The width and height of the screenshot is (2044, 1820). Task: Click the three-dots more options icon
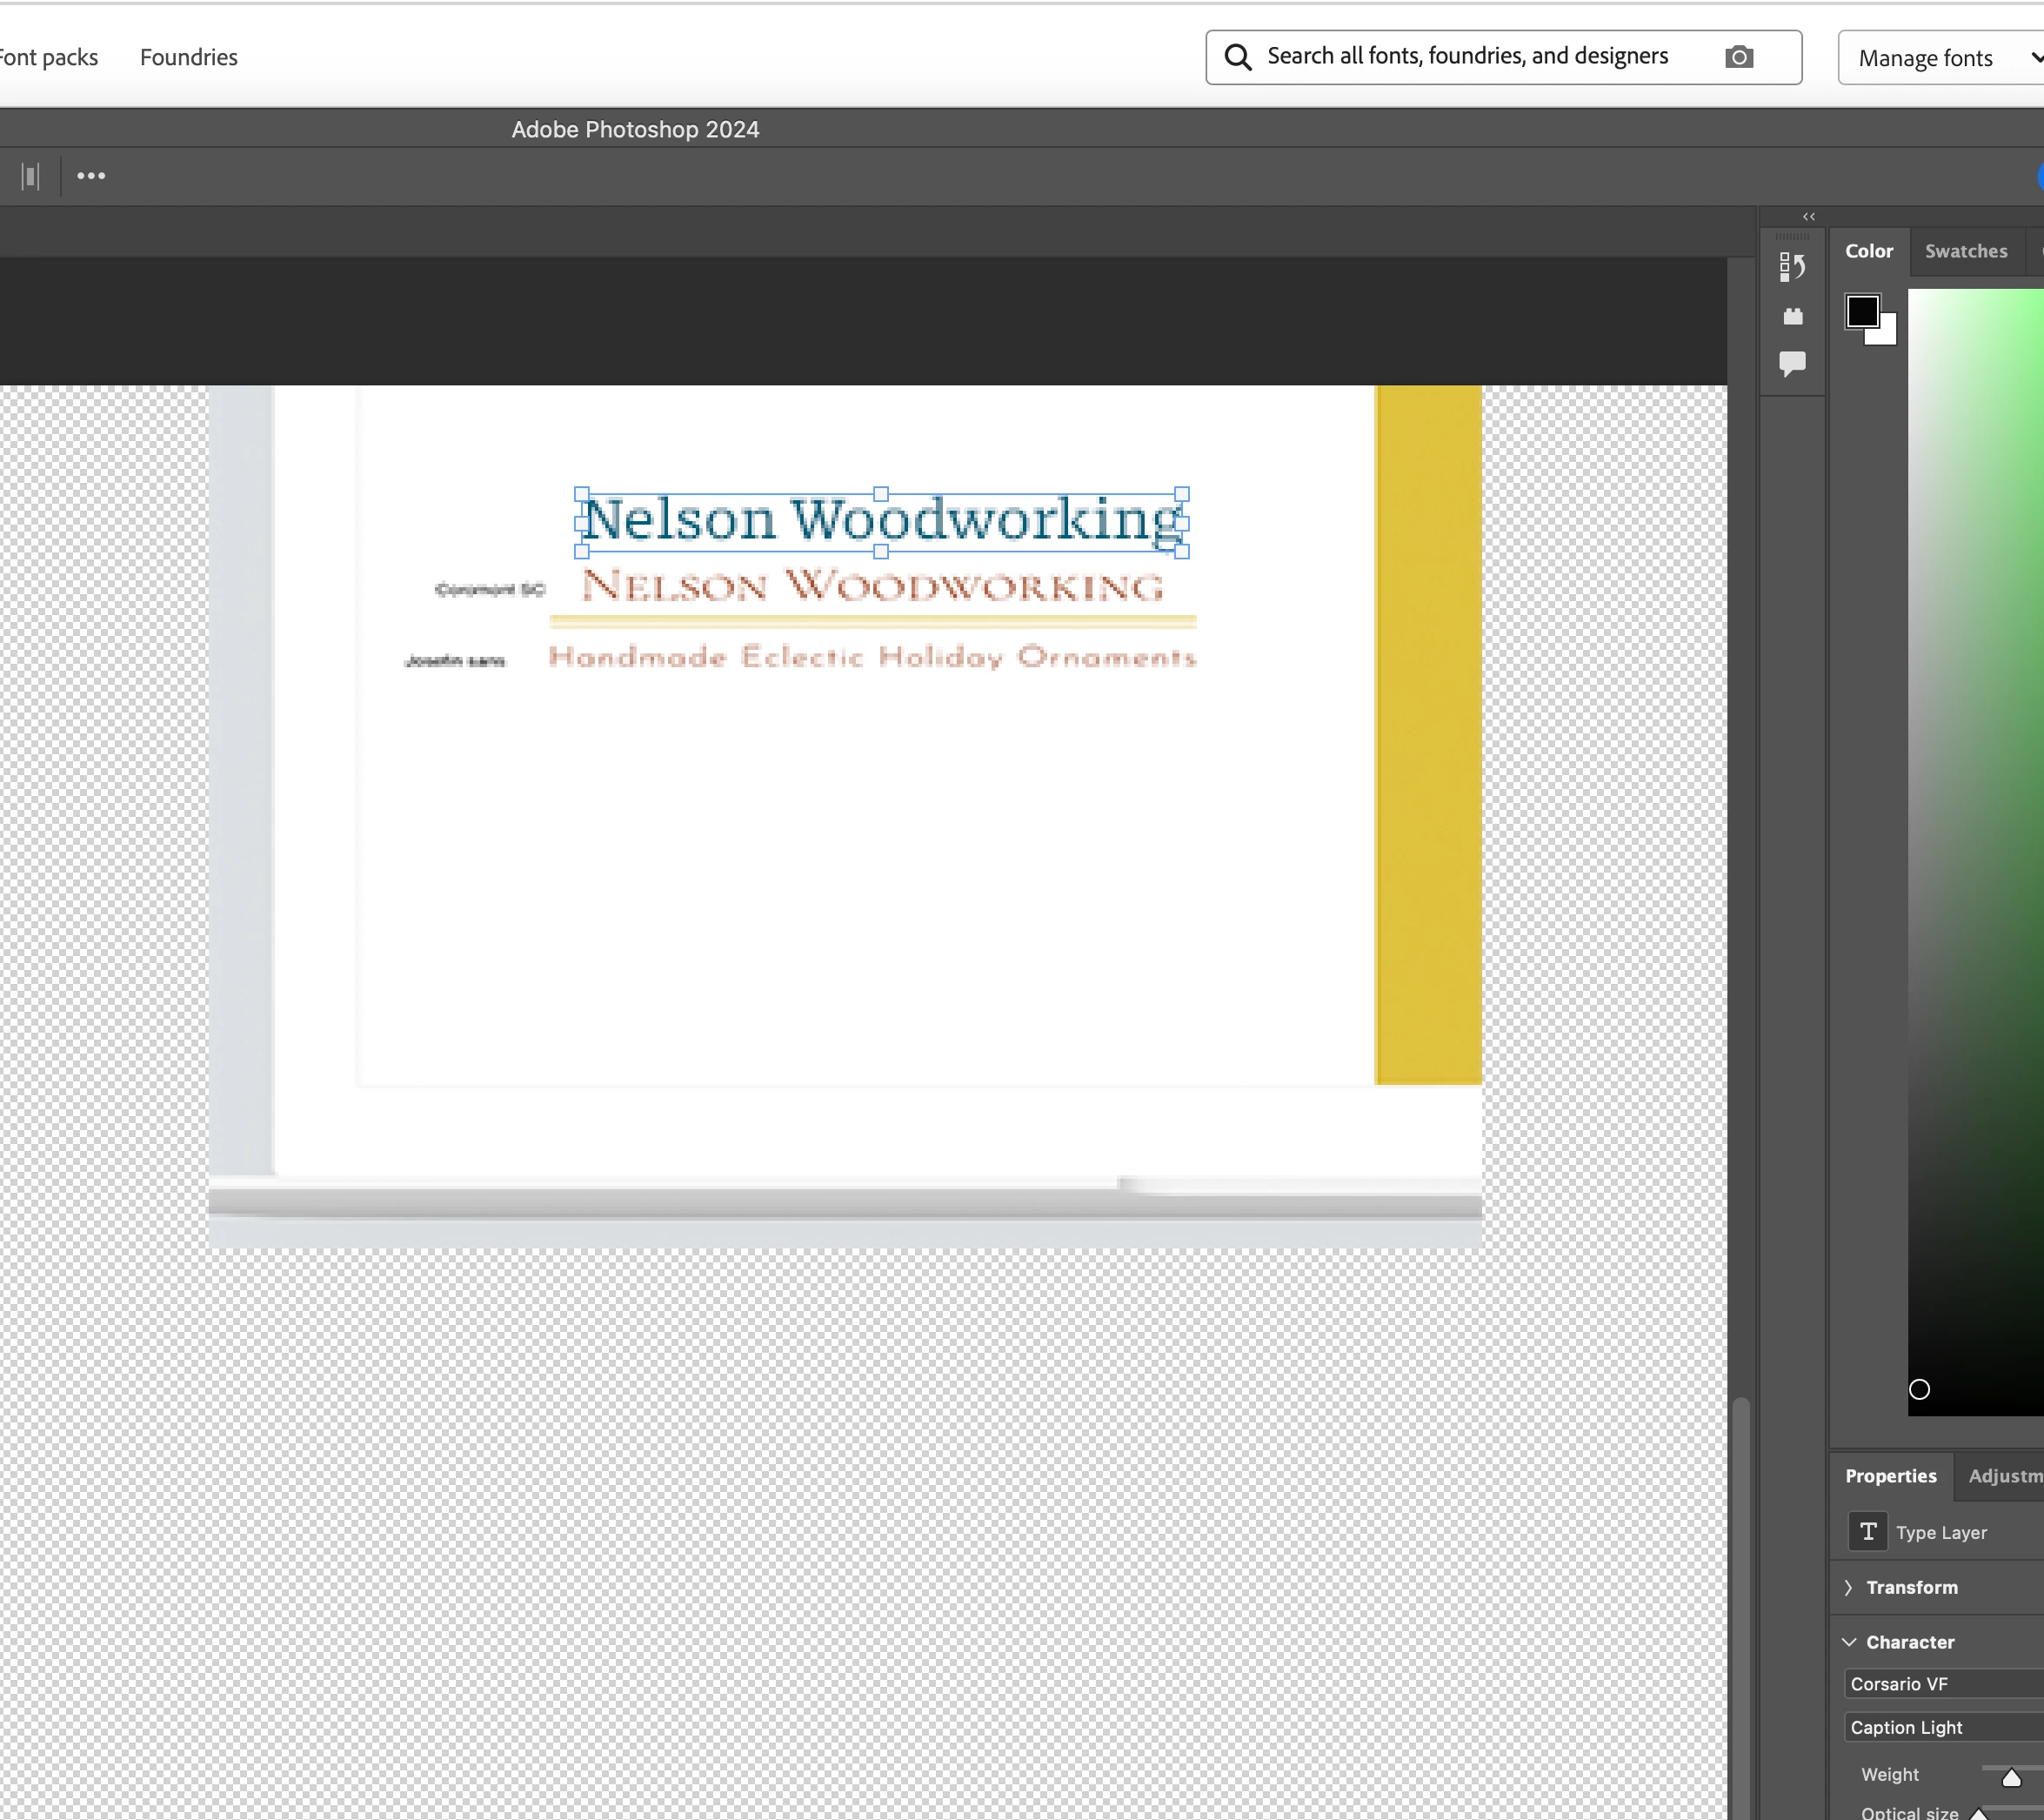pos(91,176)
